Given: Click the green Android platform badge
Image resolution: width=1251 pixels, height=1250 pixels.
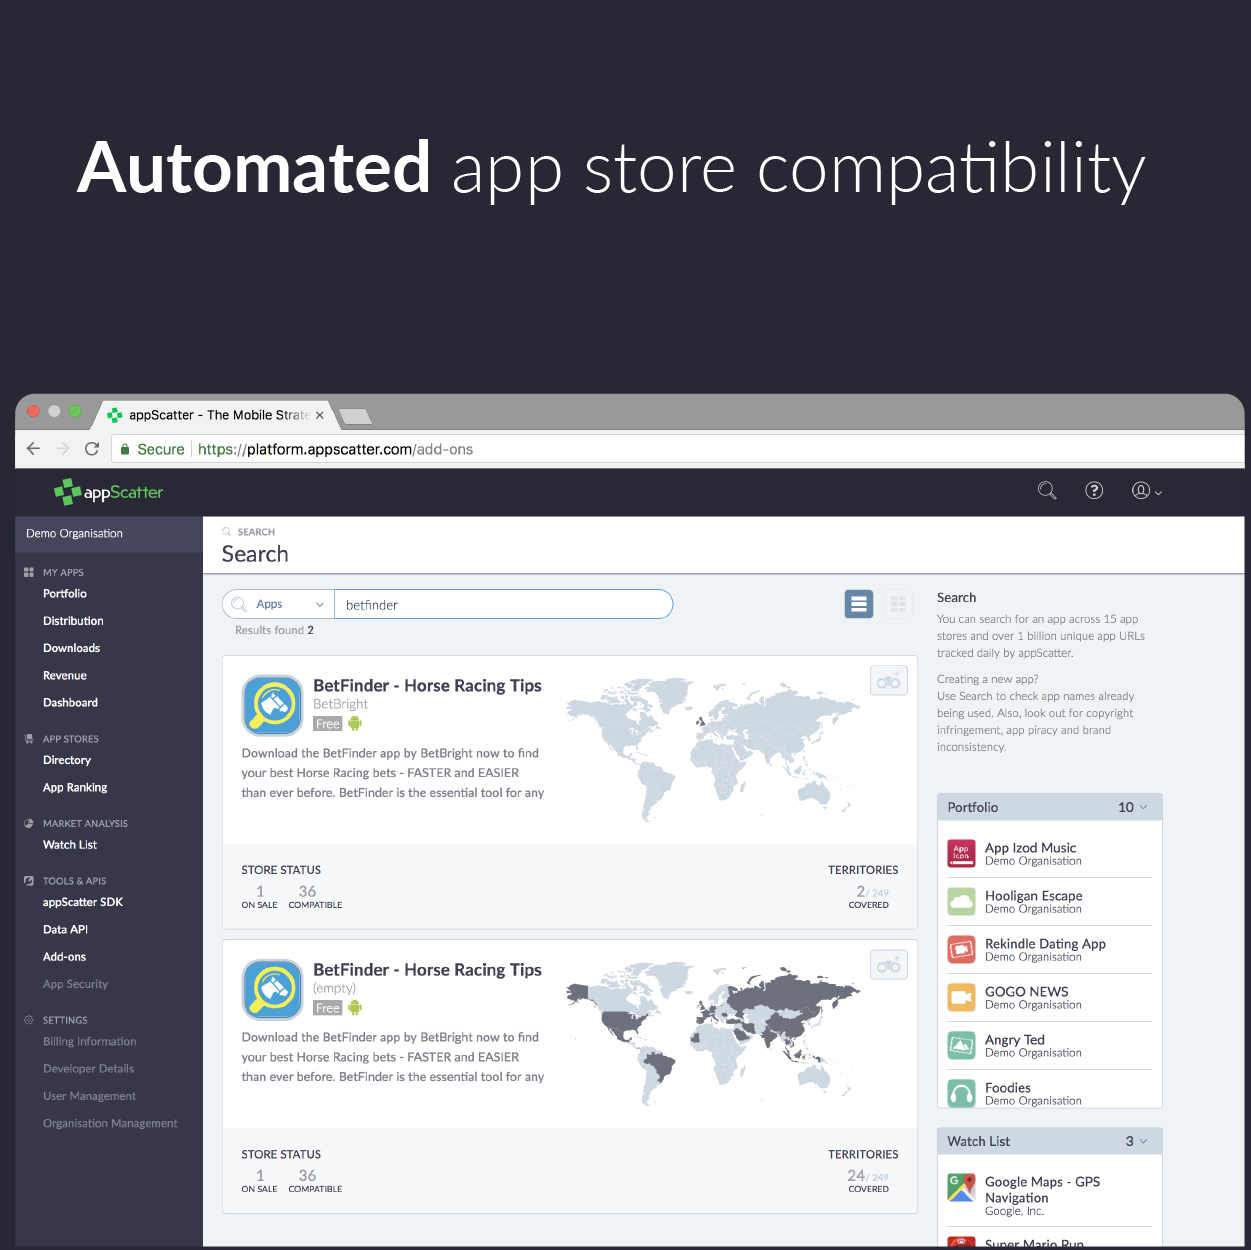Looking at the screenshot, I should 355,723.
